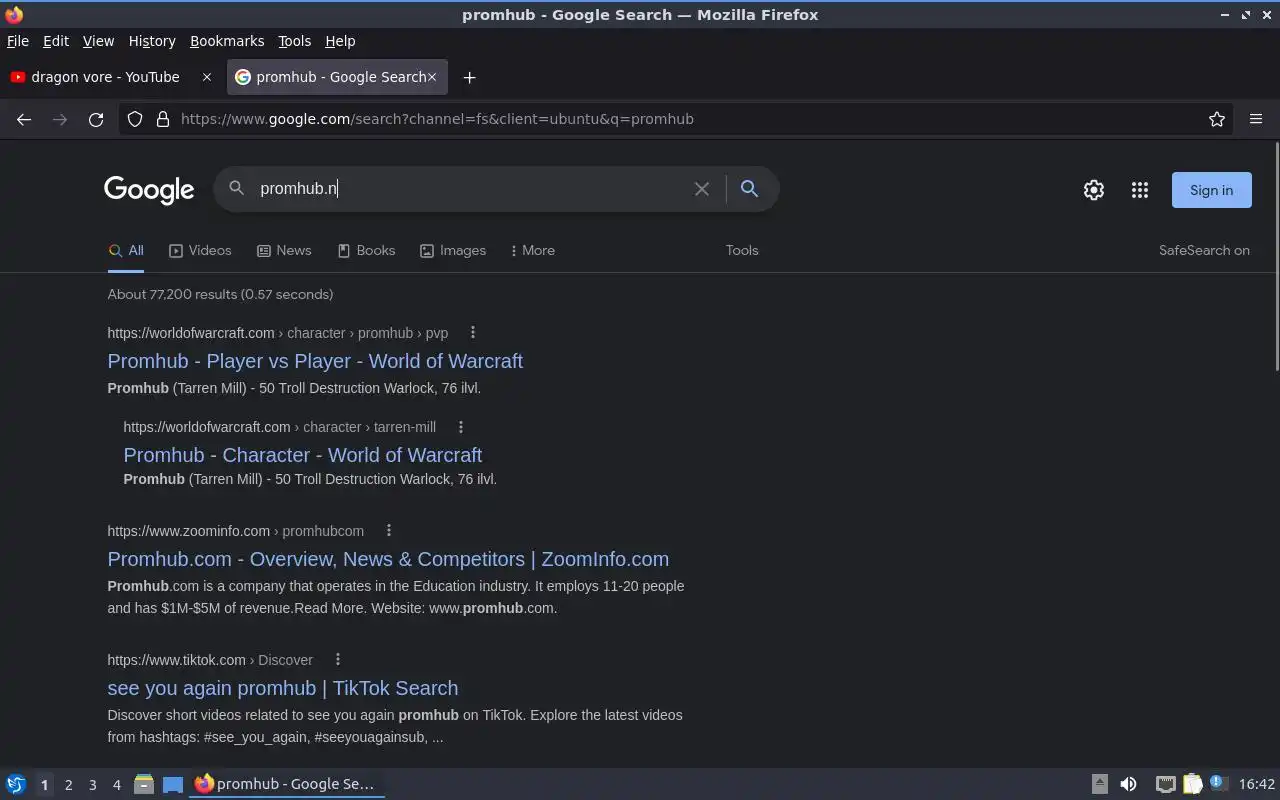Viewport: 1280px width, 800px height.
Task: Show site security padlock info
Action: 163,119
